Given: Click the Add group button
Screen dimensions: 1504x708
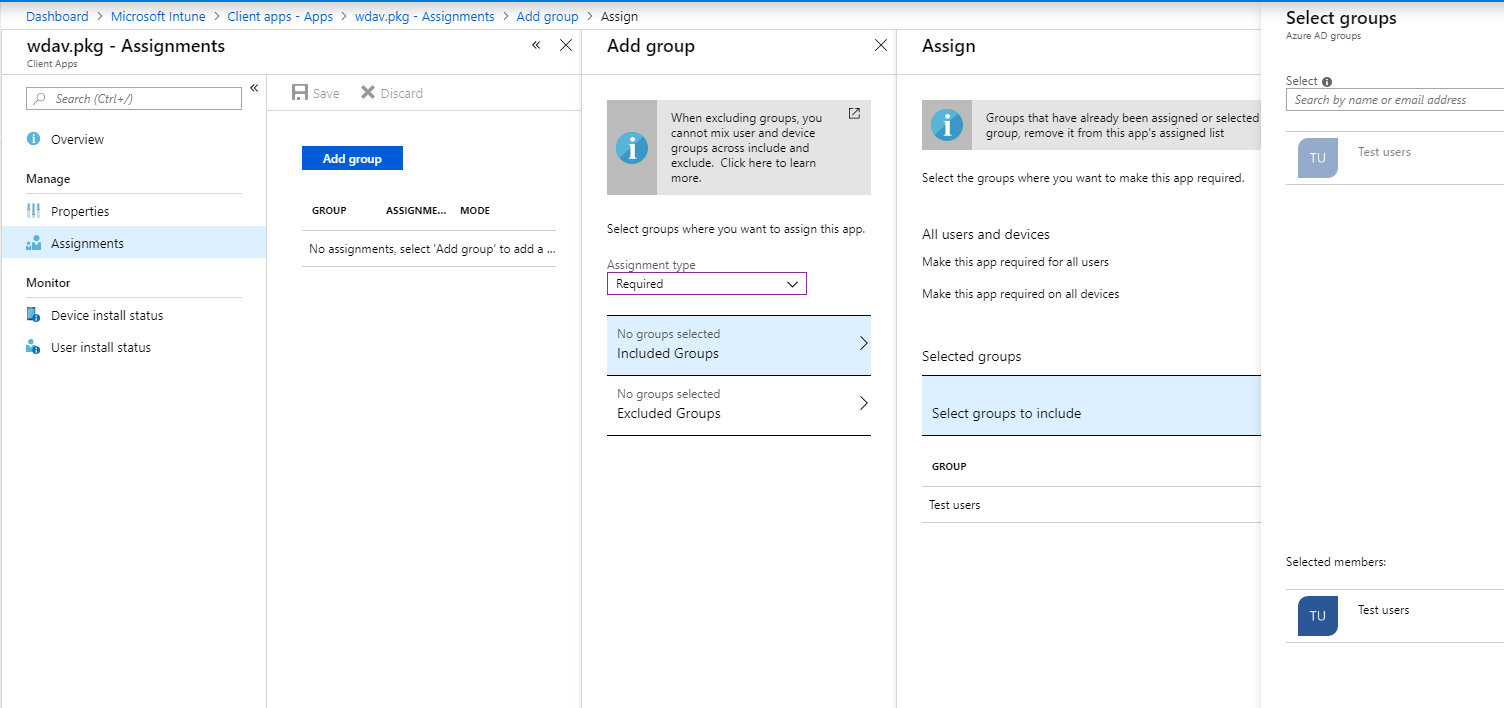Looking at the screenshot, I should pos(352,159).
